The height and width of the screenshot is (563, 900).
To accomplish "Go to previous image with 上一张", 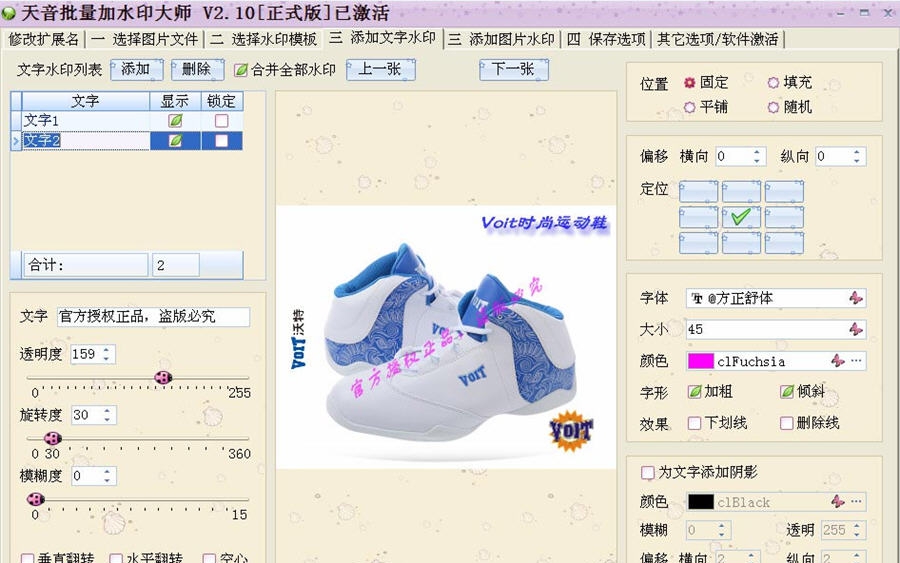I will [x=380, y=69].
